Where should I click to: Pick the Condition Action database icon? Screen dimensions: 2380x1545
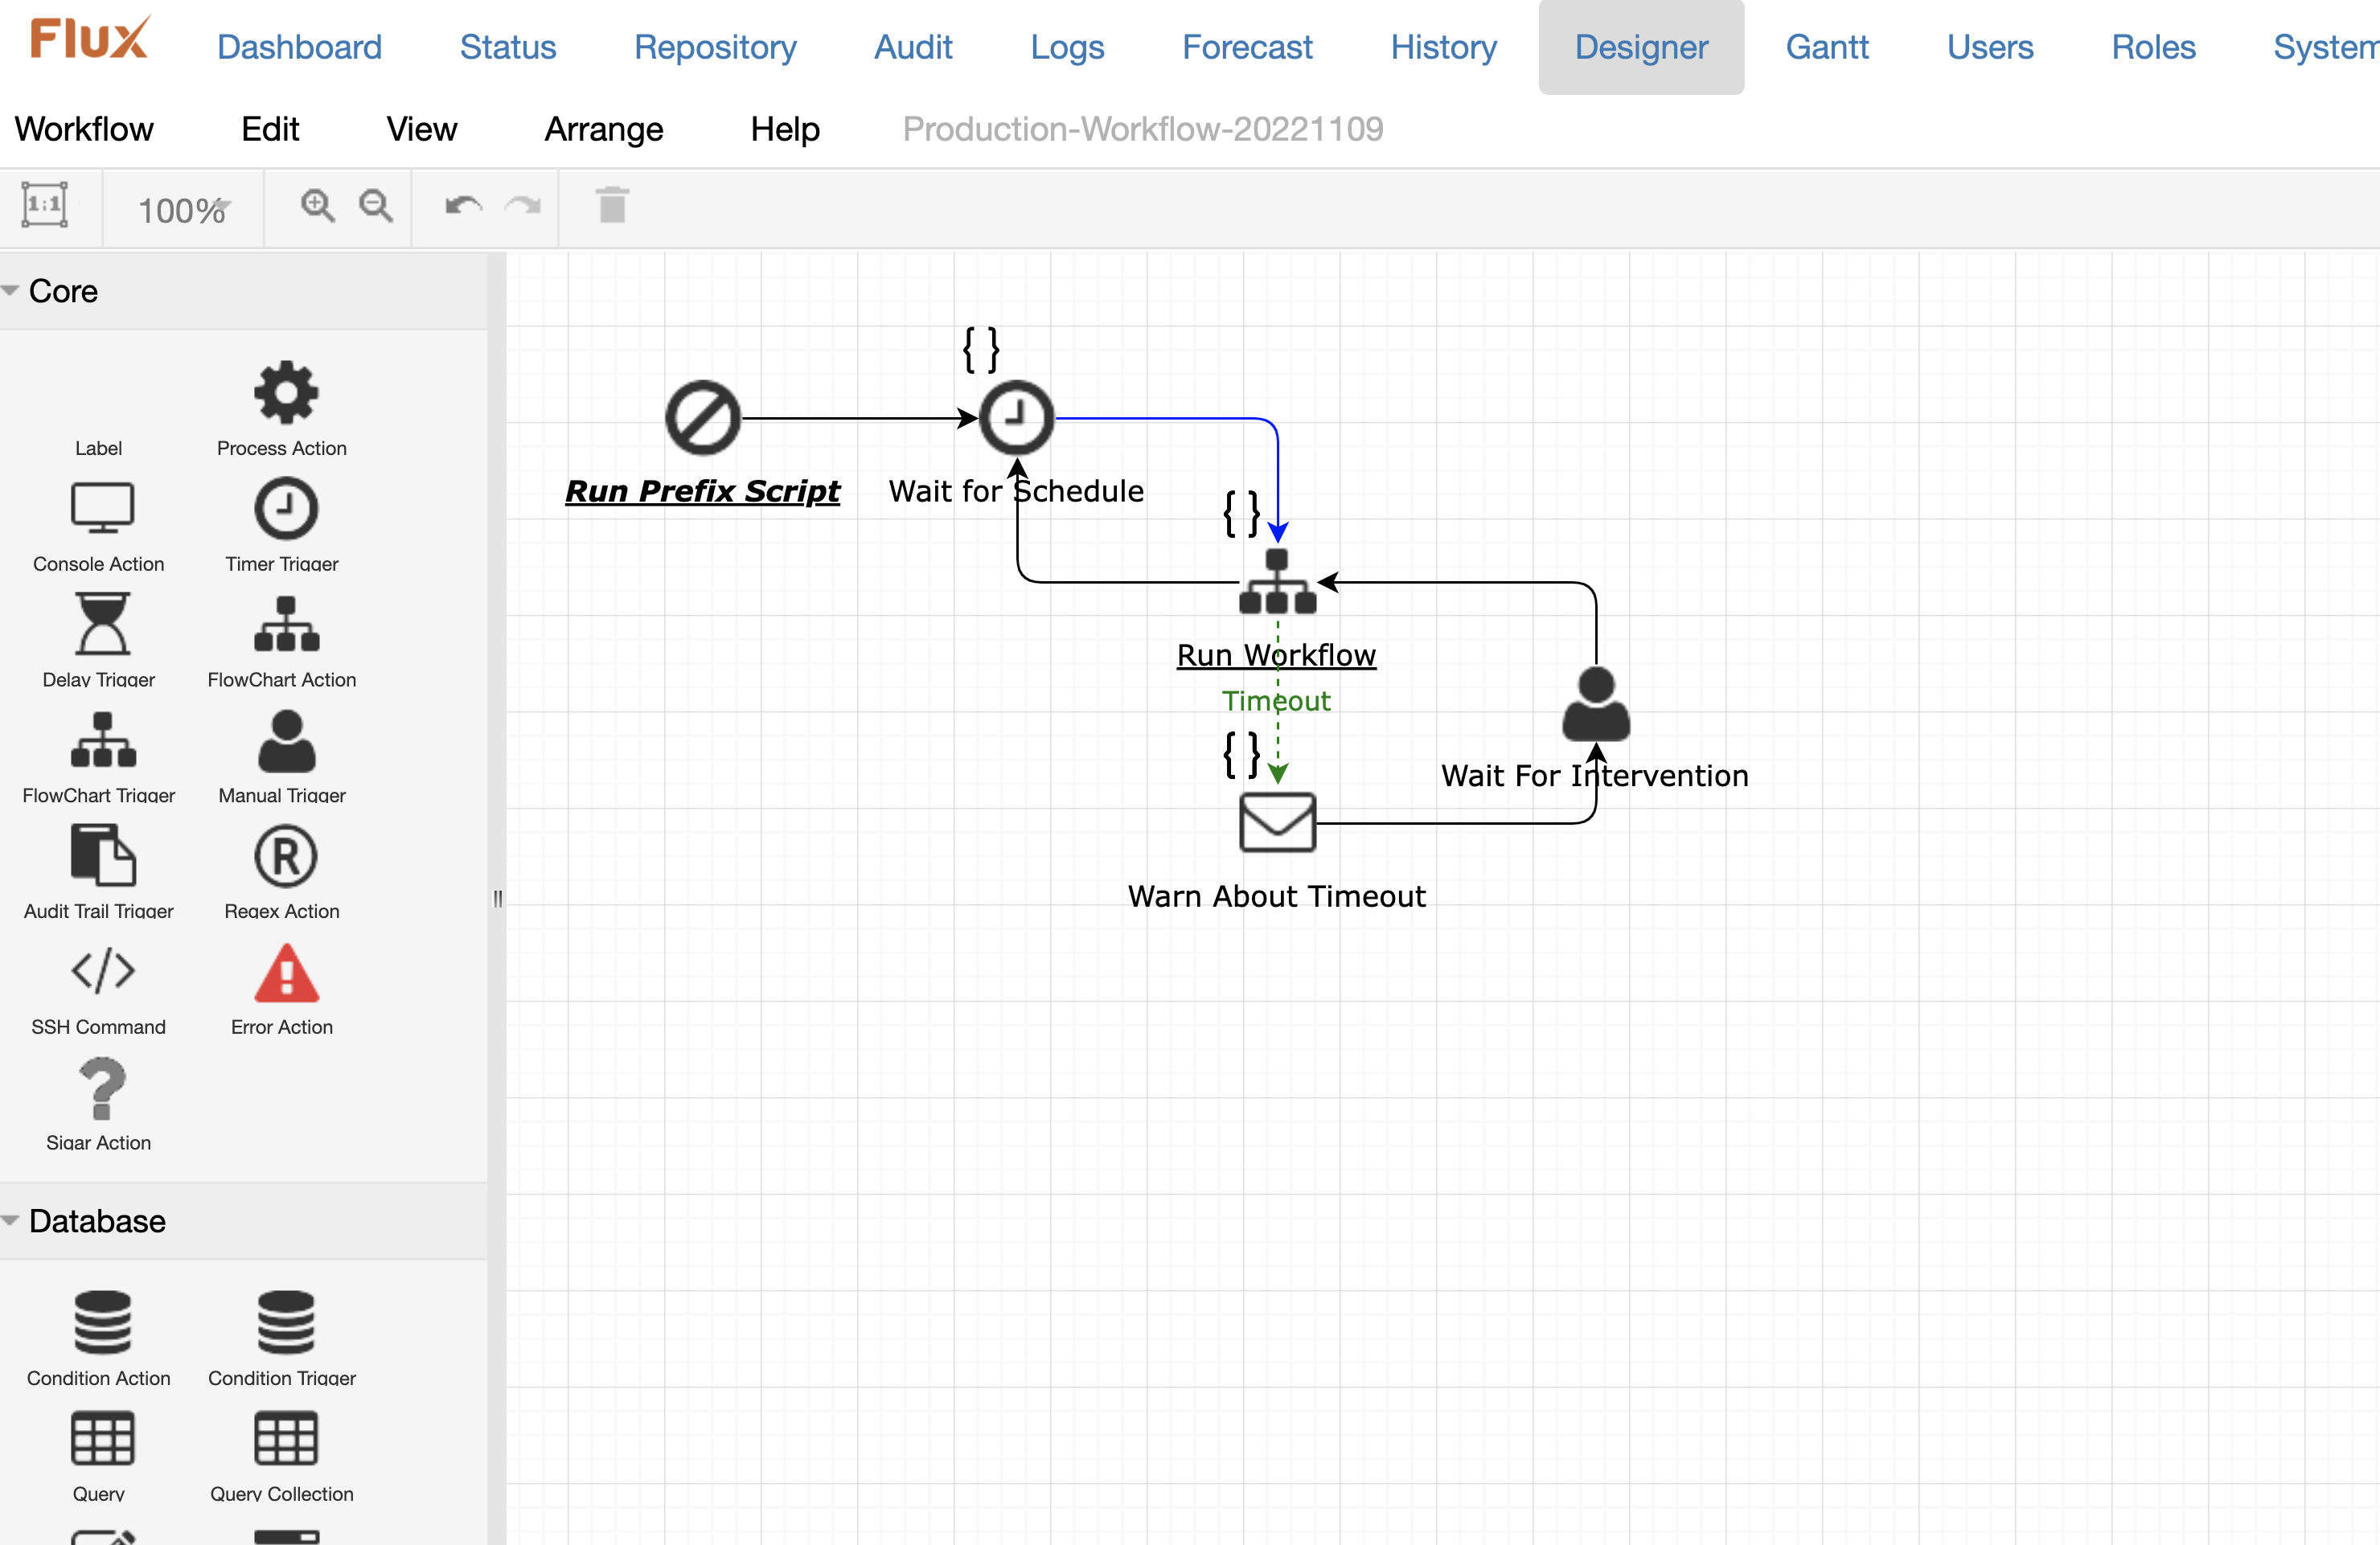[x=102, y=1322]
